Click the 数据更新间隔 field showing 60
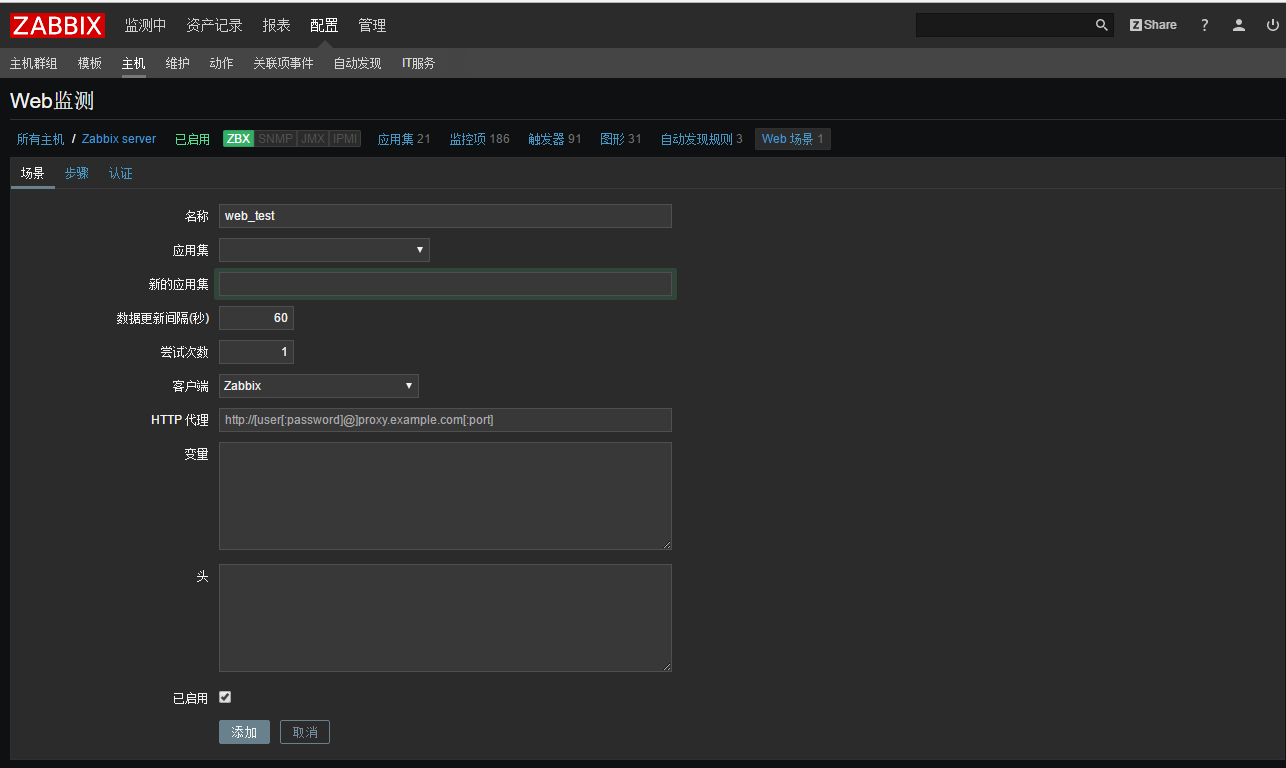 tap(256, 318)
